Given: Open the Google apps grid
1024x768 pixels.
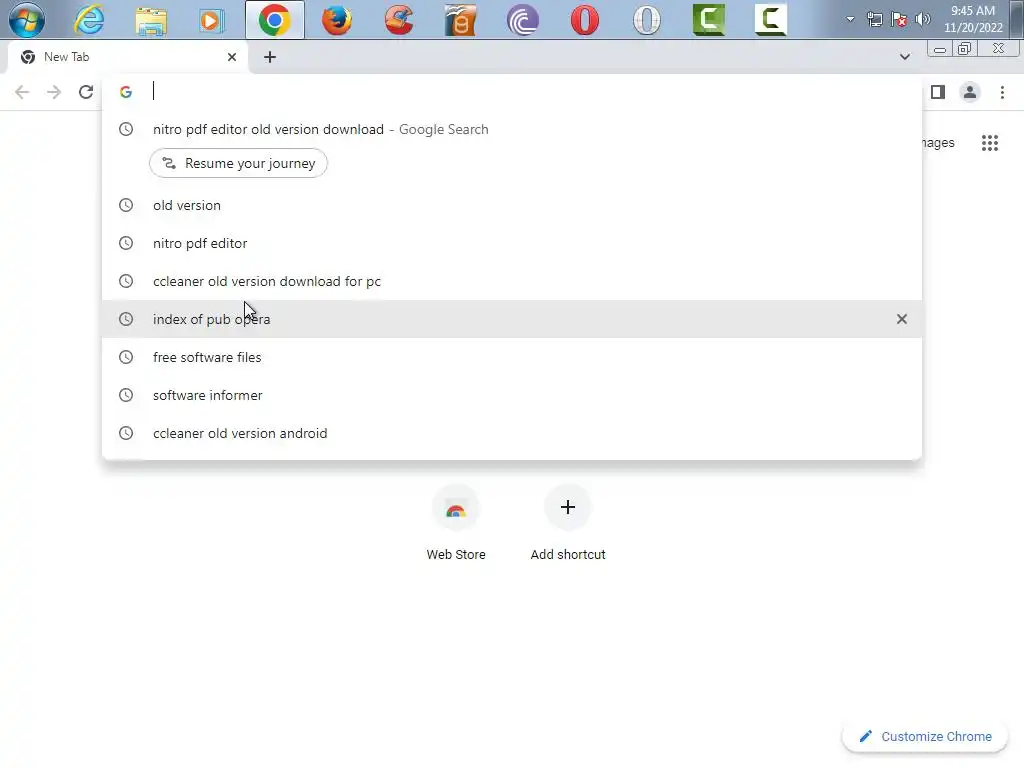Looking at the screenshot, I should [x=989, y=142].
